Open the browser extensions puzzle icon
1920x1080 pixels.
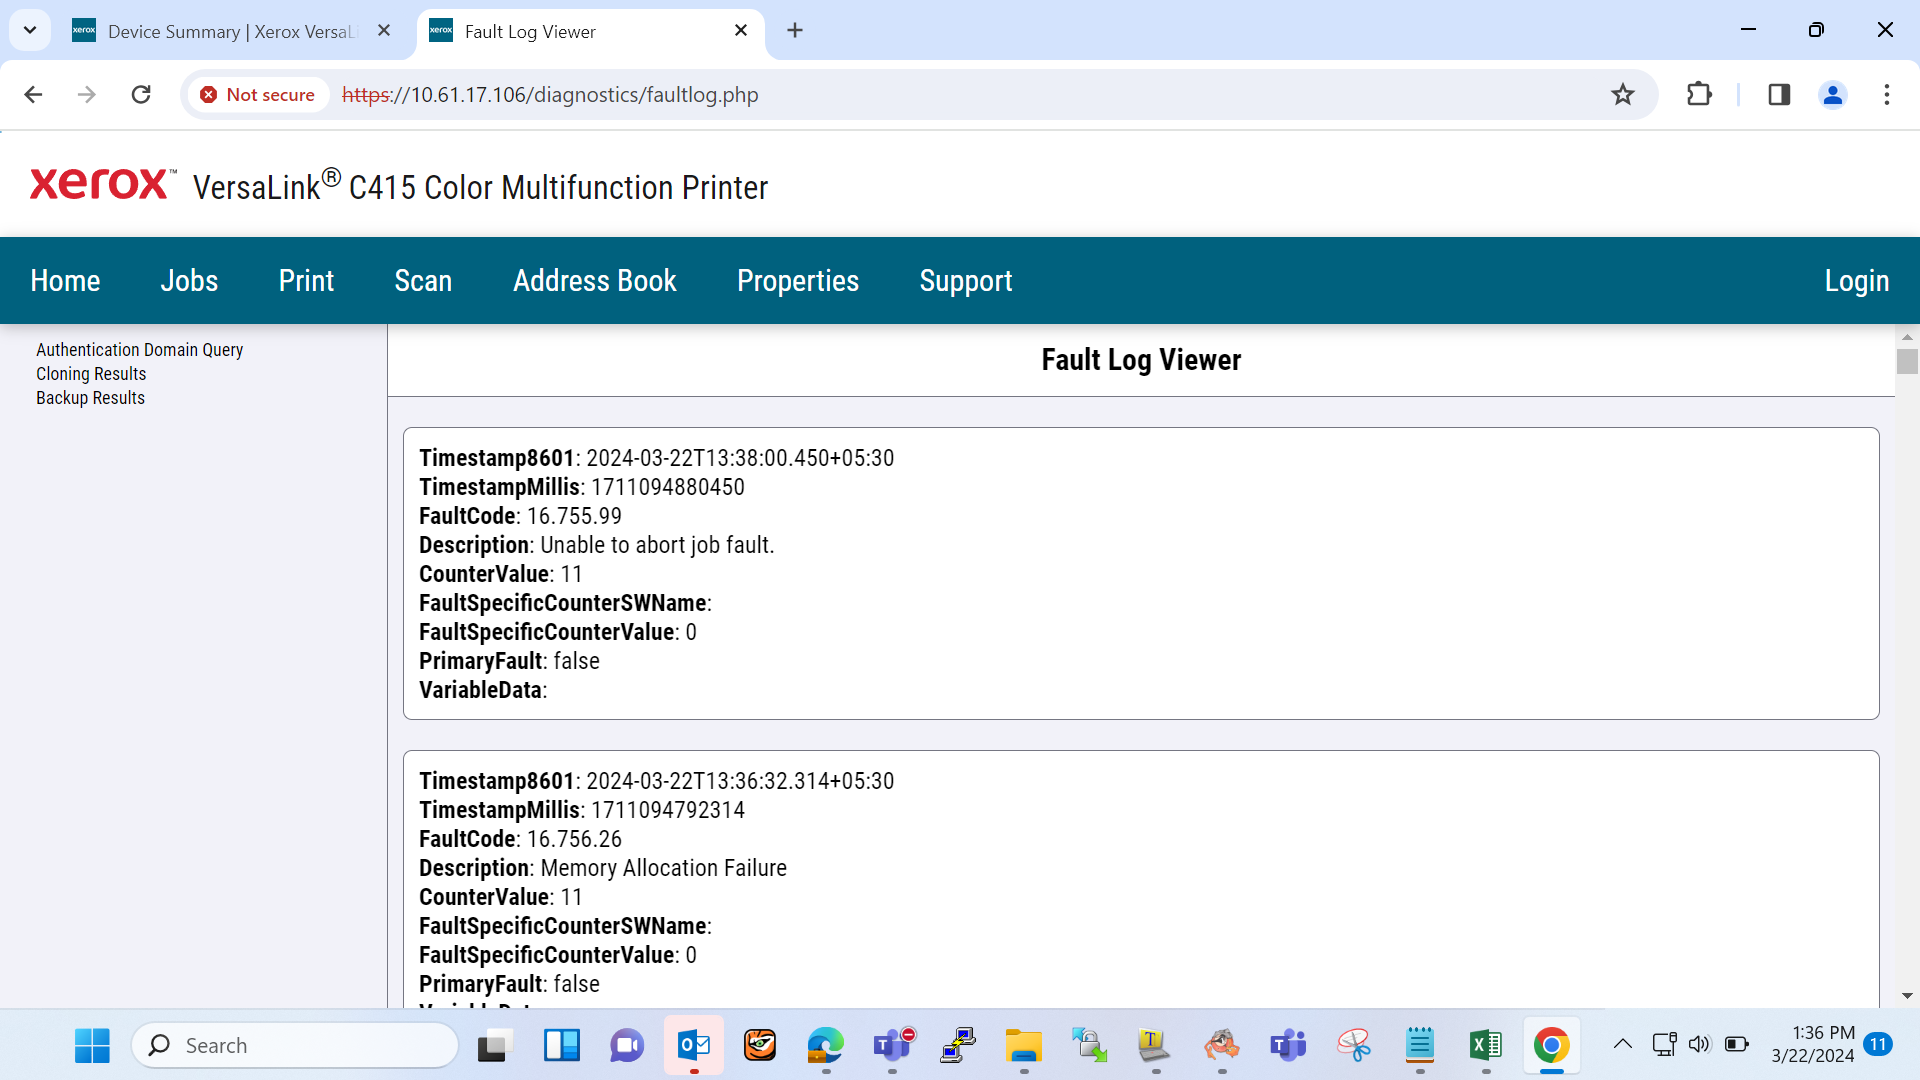[x=1699, y=94]
